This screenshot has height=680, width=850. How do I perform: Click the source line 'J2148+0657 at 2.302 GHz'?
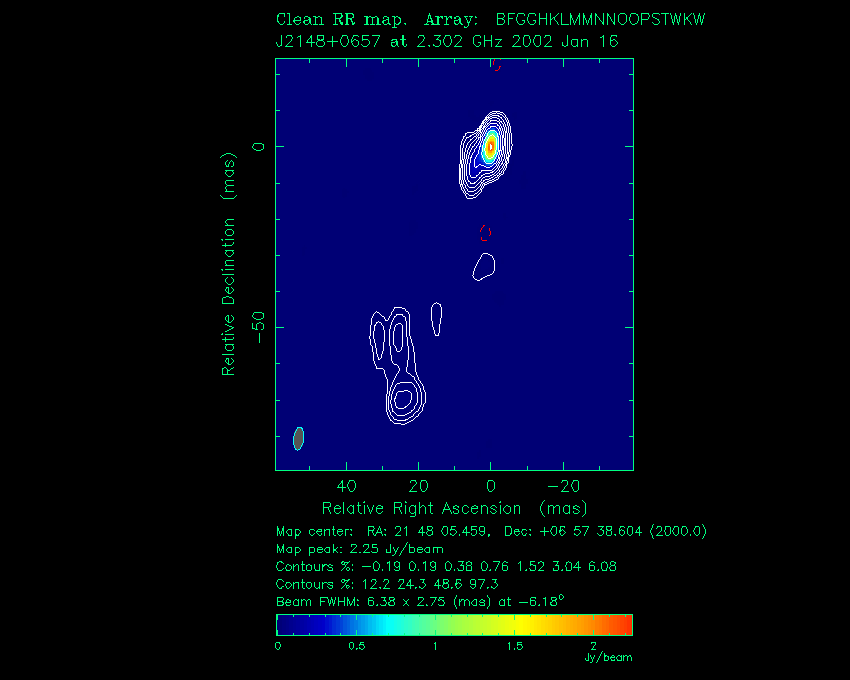pos(390,41)
